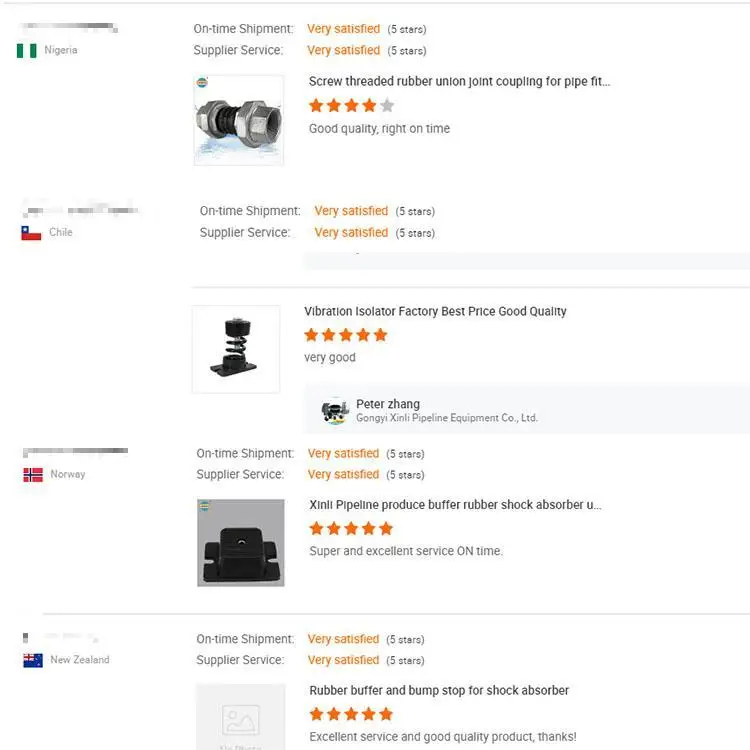Click the Chile flag icon
The height and width of the screenshot is (750, 750).
pos(31,233)
